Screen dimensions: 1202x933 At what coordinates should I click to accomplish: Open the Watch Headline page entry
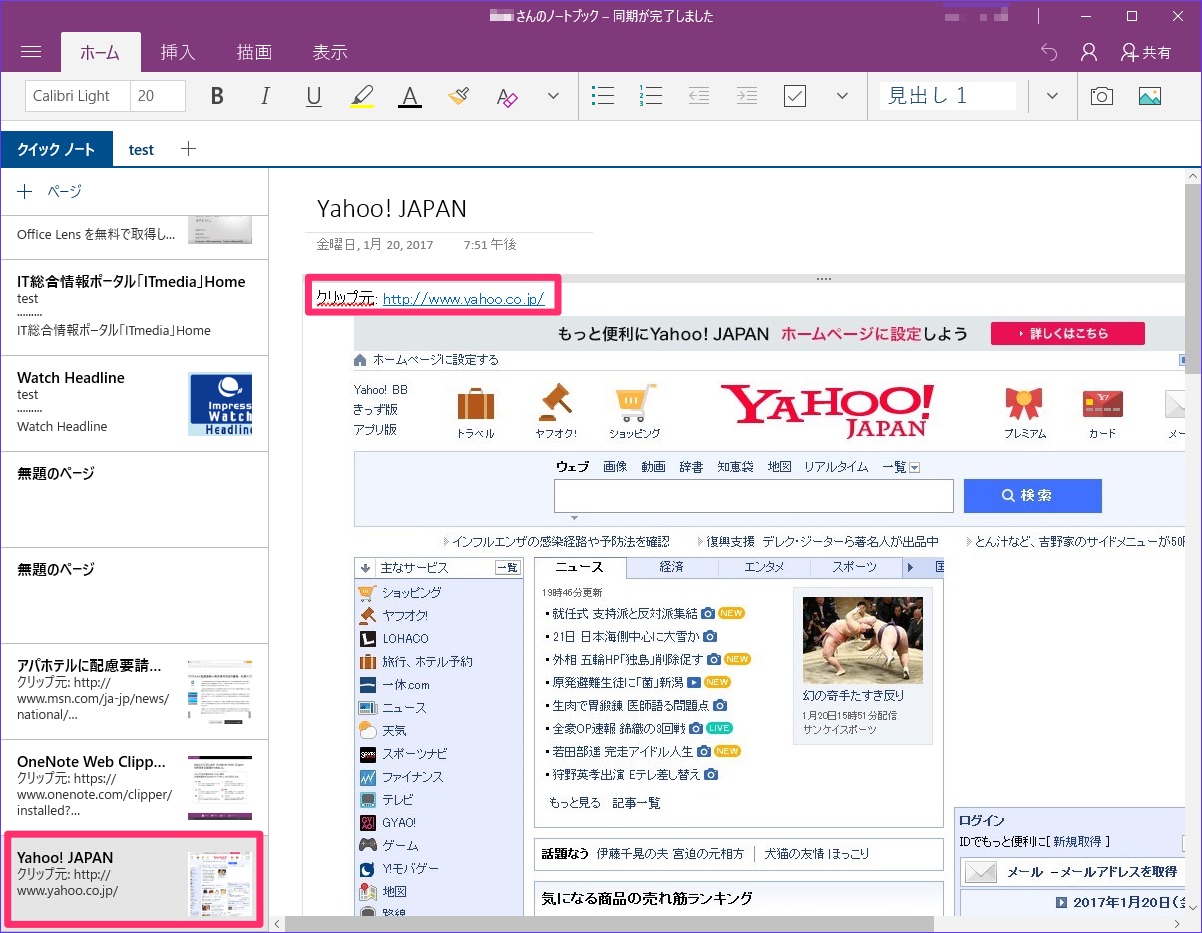134,403
